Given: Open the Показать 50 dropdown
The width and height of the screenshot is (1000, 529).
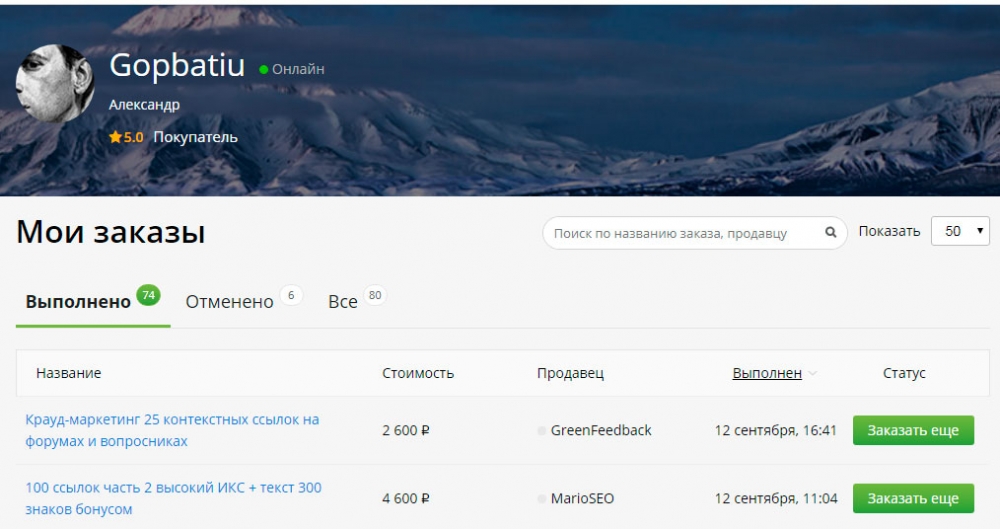Looking at the screenshot, I should (960, 231).
